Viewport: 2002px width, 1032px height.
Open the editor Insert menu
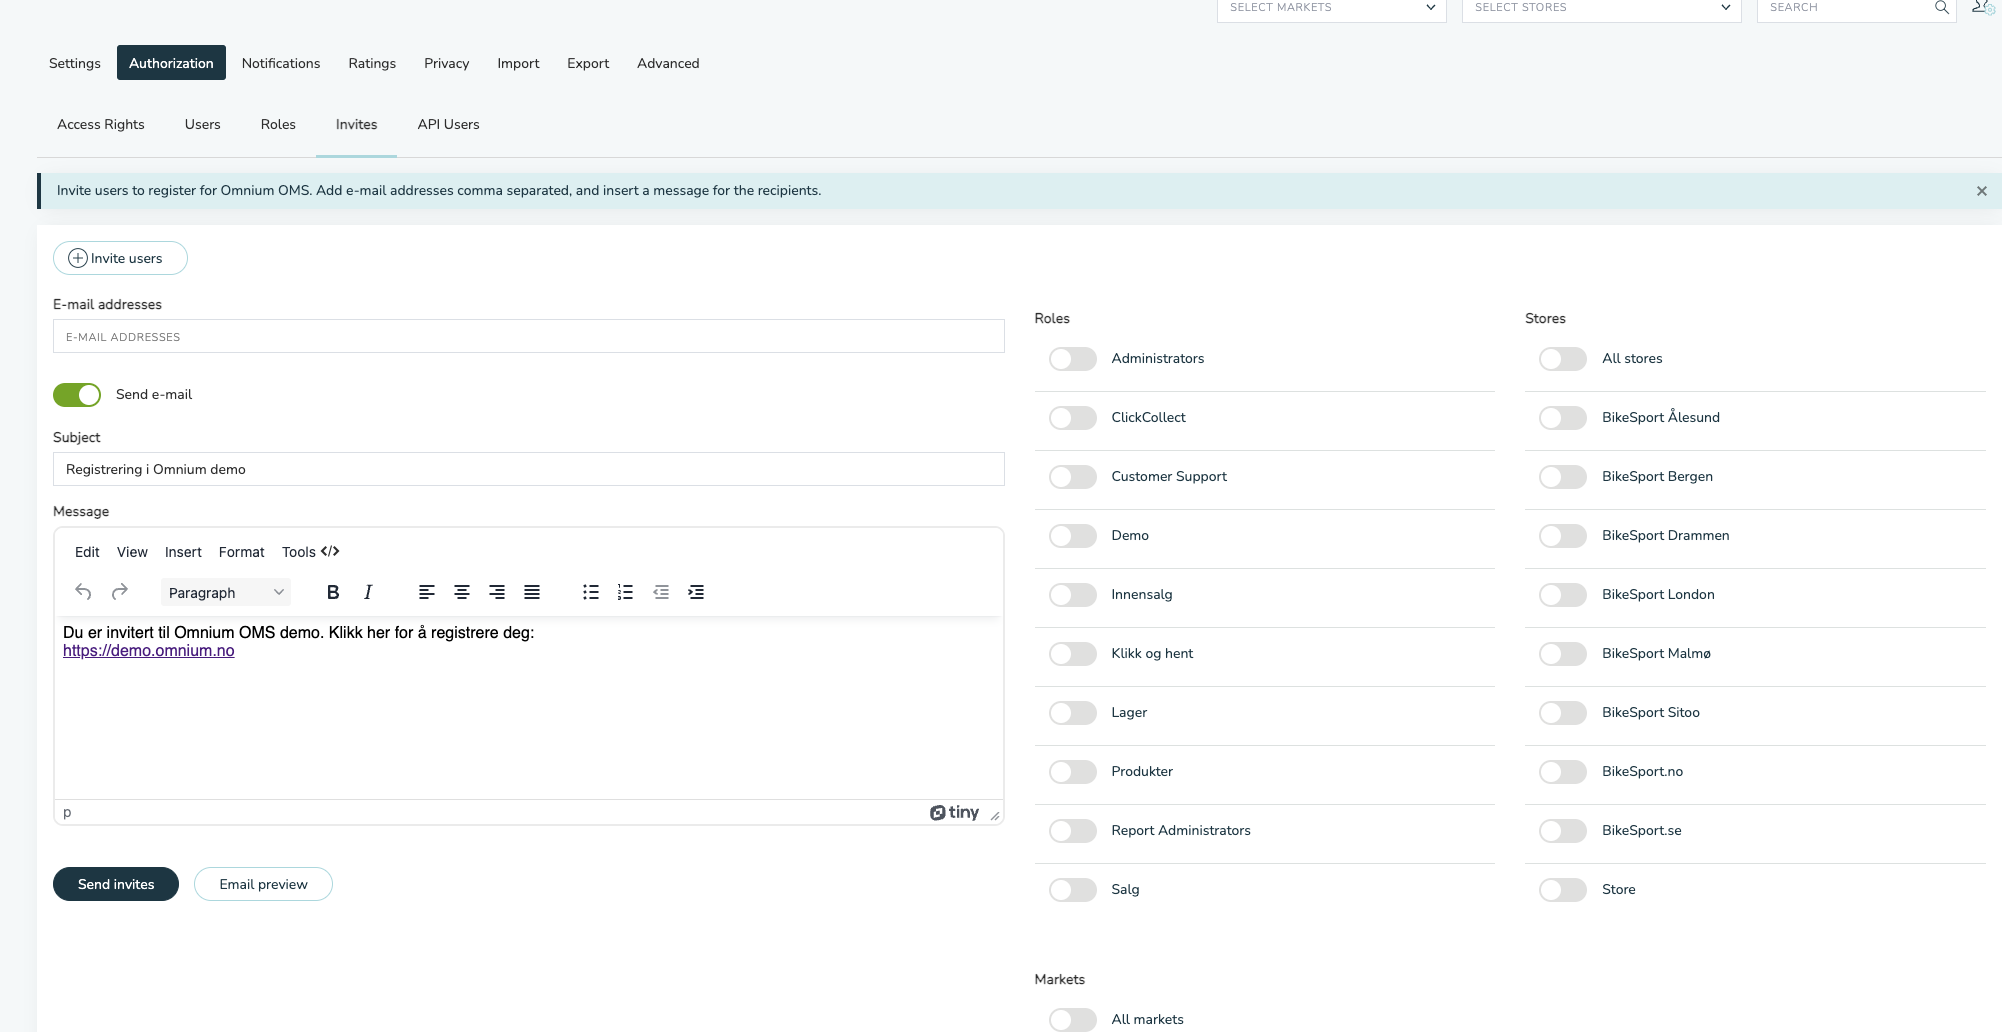pos(183,552)
